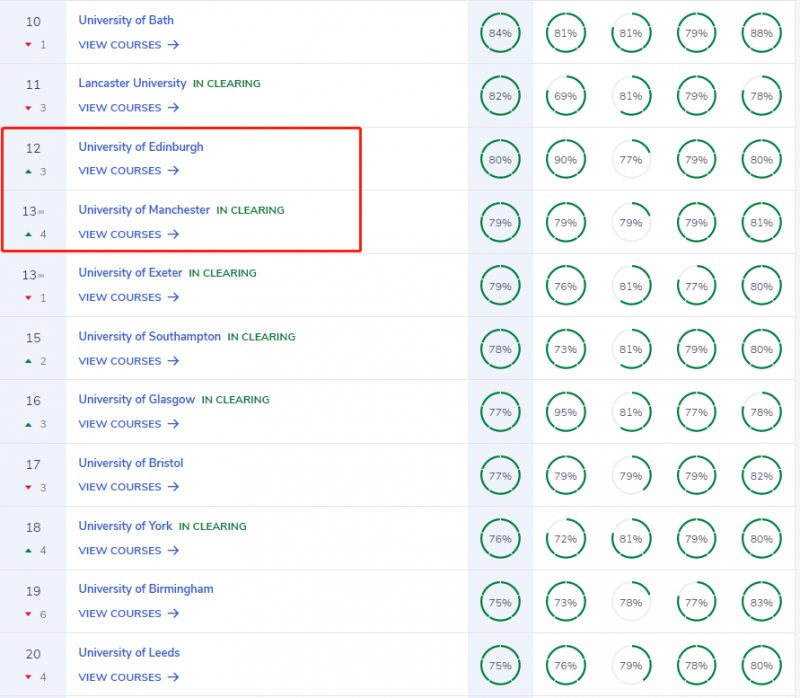This screenshot has width=800, height=698.
Task: Click the 72% score circle for York
Action: click(565, 539)
